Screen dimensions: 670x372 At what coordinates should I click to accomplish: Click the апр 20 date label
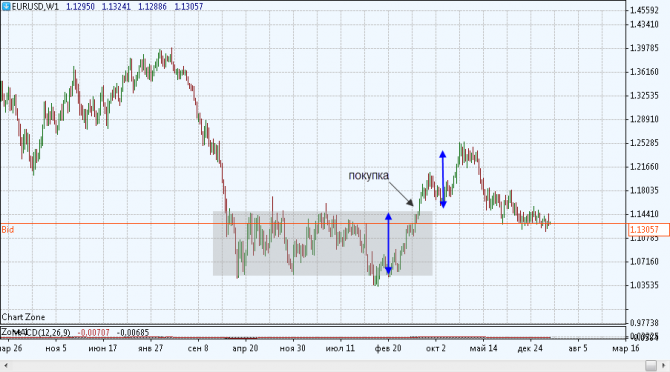click(x=245, y=349)
